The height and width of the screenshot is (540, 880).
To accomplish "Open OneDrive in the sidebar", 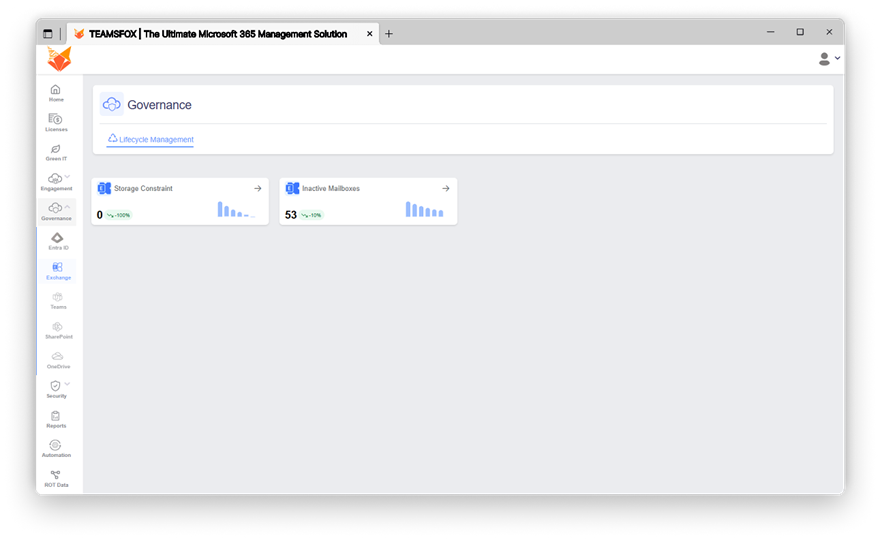I will click(58, 360).
